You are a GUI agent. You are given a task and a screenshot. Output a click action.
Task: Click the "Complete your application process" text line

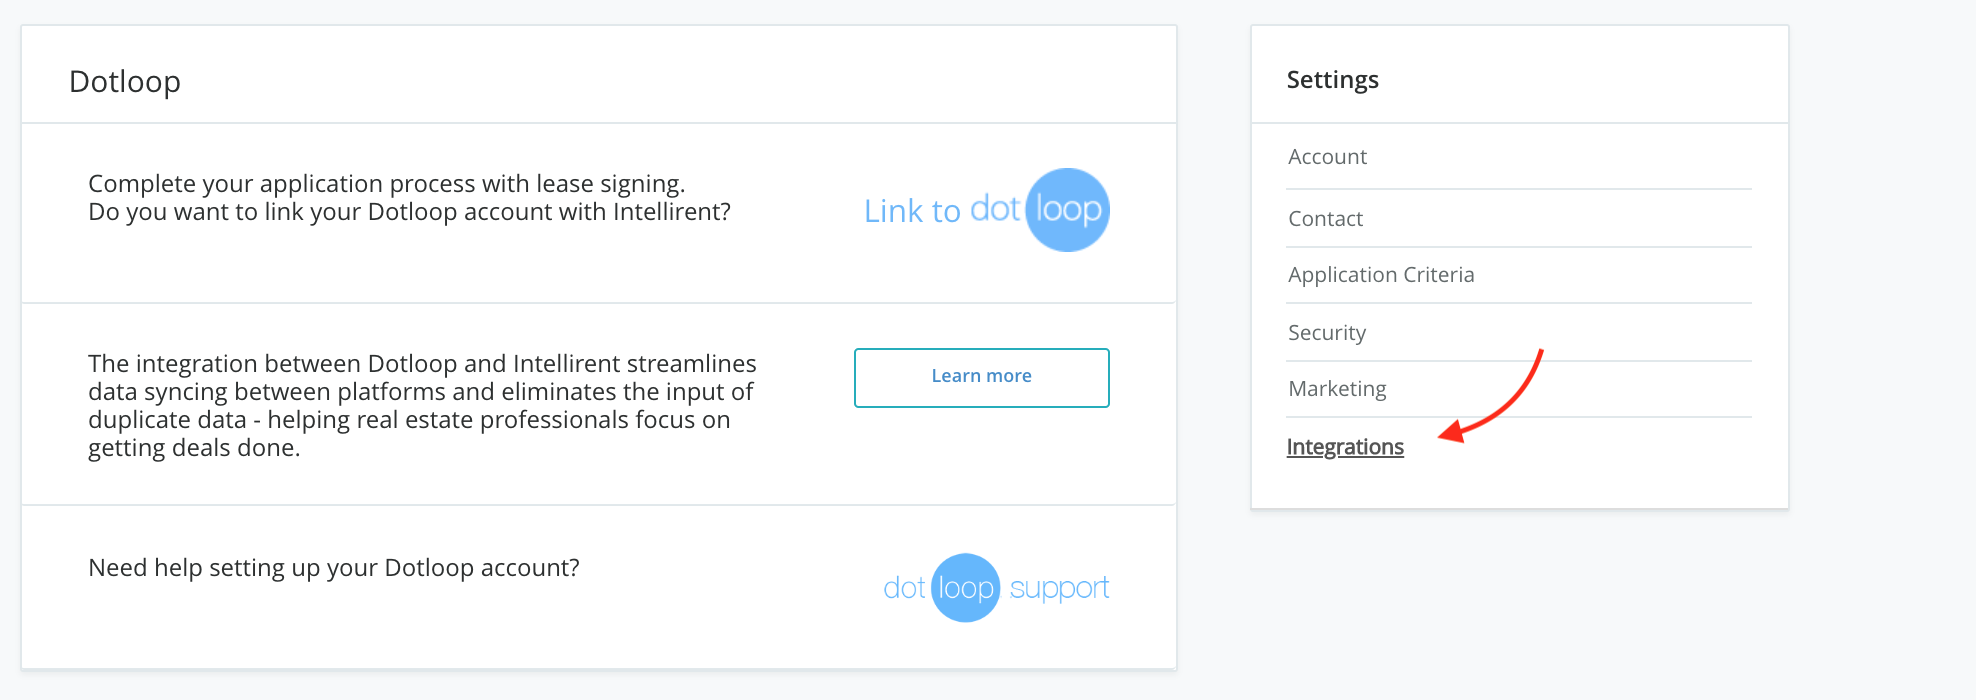(386, 184)
